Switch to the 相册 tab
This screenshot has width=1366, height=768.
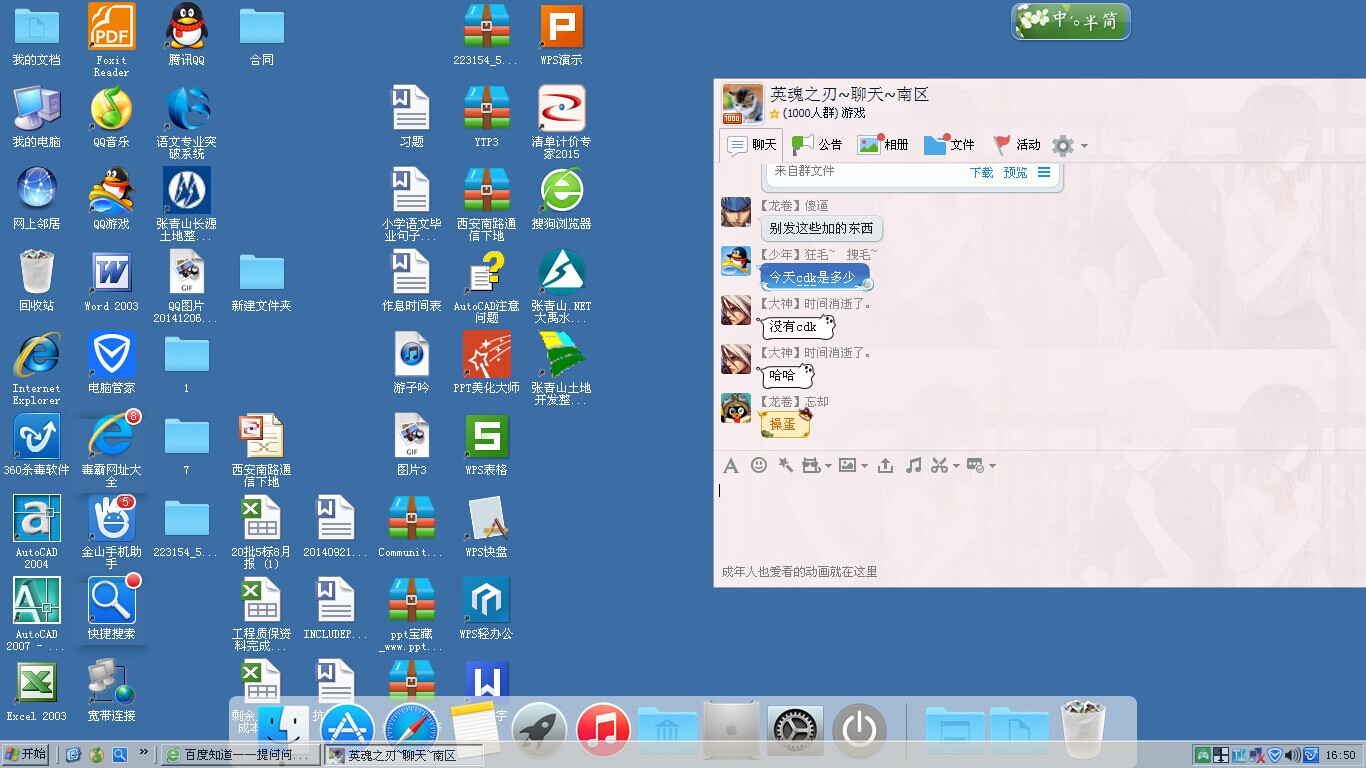883,145
